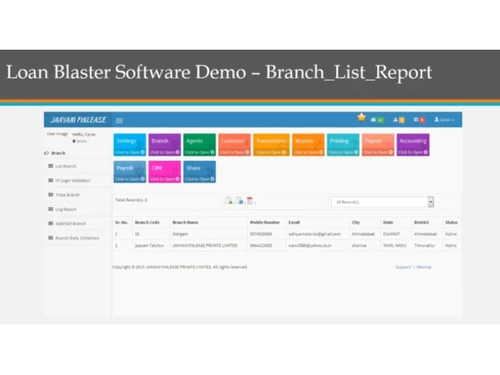The image size is (500, 375).
Task: Open the green Agents module tile
Action: click(199, 145)
